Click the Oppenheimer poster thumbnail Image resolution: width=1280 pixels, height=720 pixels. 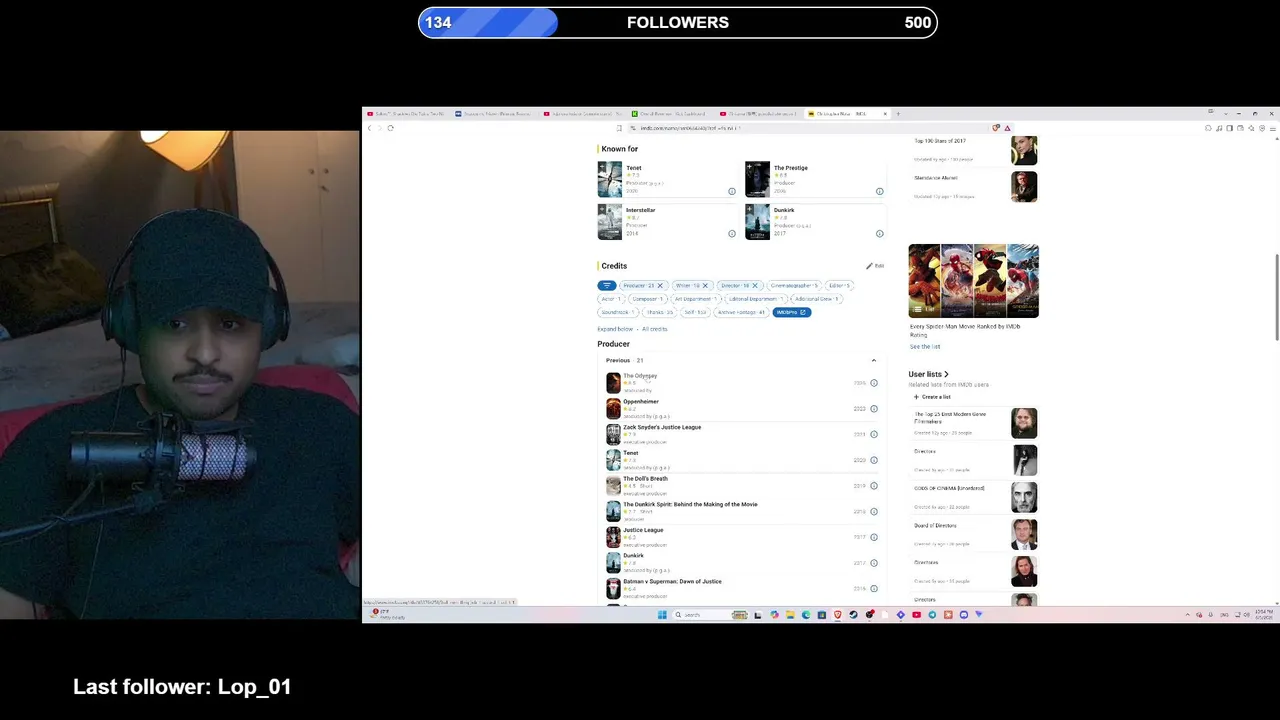click(613, 408)
